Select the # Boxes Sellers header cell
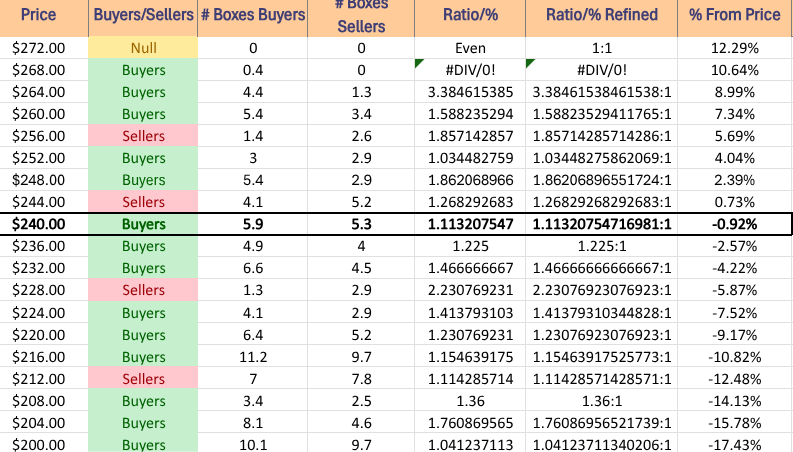 (361, 16)
